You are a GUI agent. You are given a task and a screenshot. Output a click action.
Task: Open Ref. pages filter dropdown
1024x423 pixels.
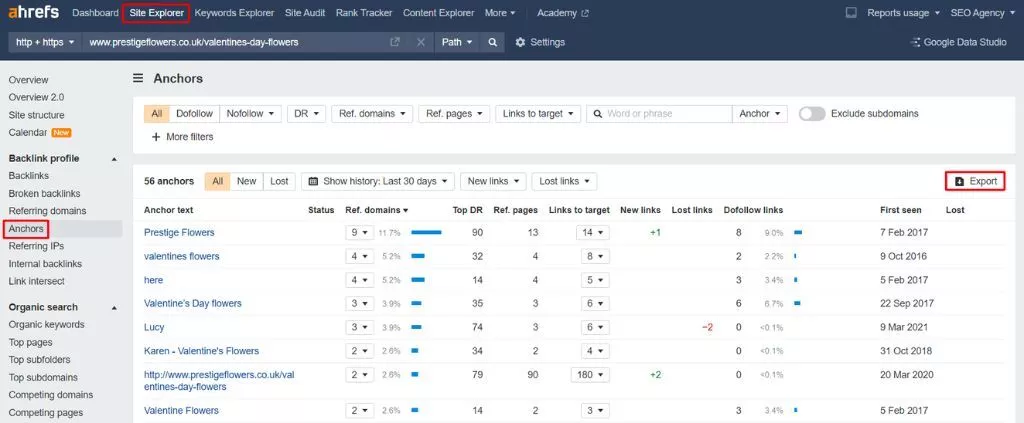454,114
